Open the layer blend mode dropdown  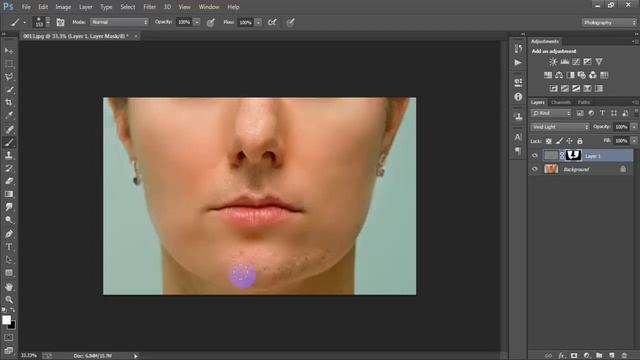tap(560, 127)
